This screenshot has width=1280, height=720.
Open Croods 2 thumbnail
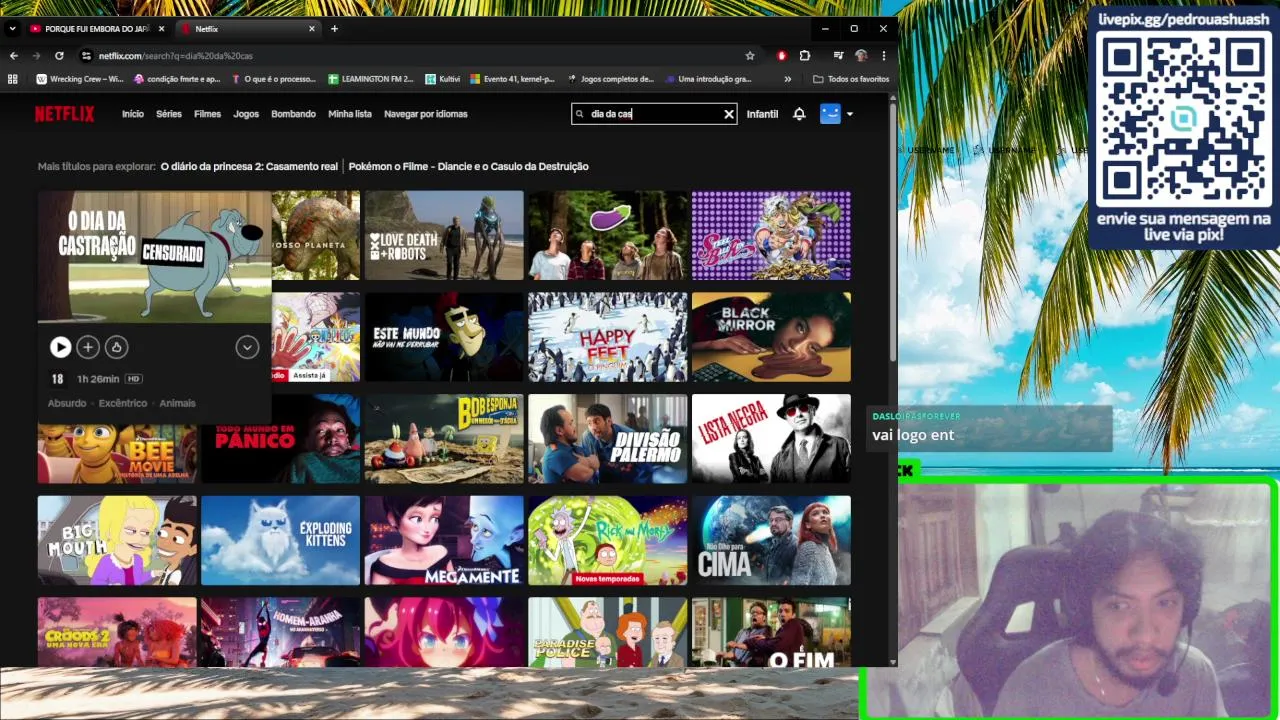coord(117,632)
